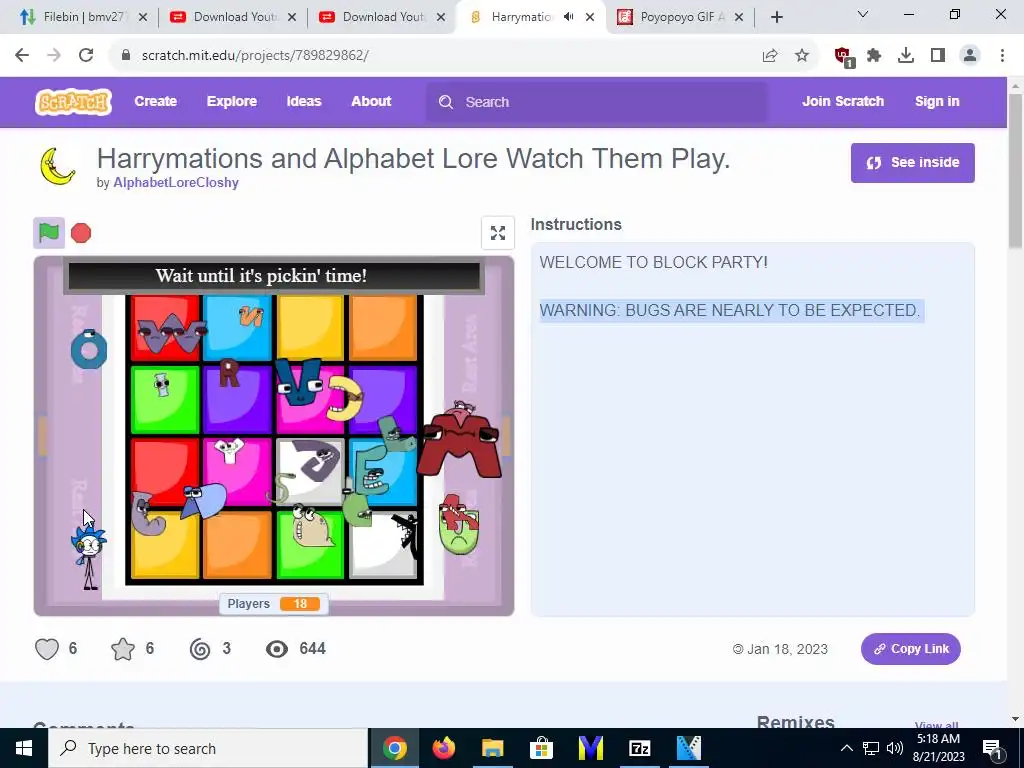The image size is (1024, 768).
Task: Click the magnifier icon in Scratch search
Action: click(446, 102)
